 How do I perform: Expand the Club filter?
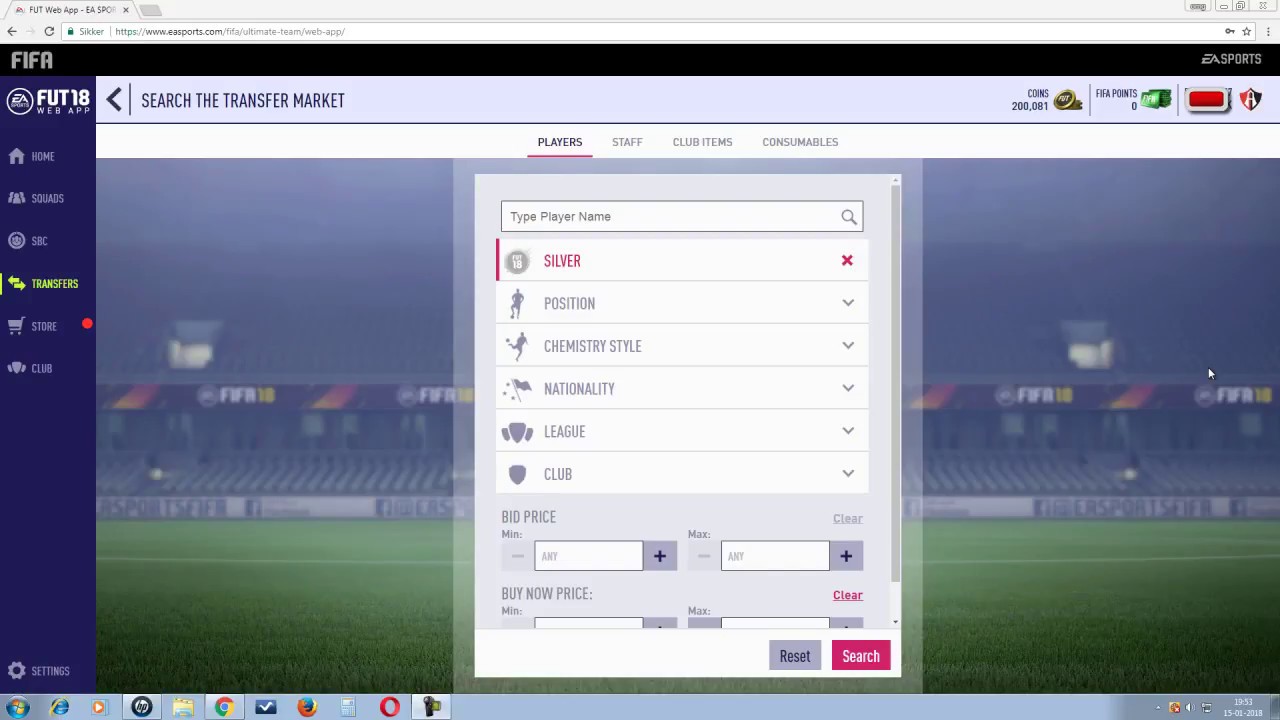[682, 474]
